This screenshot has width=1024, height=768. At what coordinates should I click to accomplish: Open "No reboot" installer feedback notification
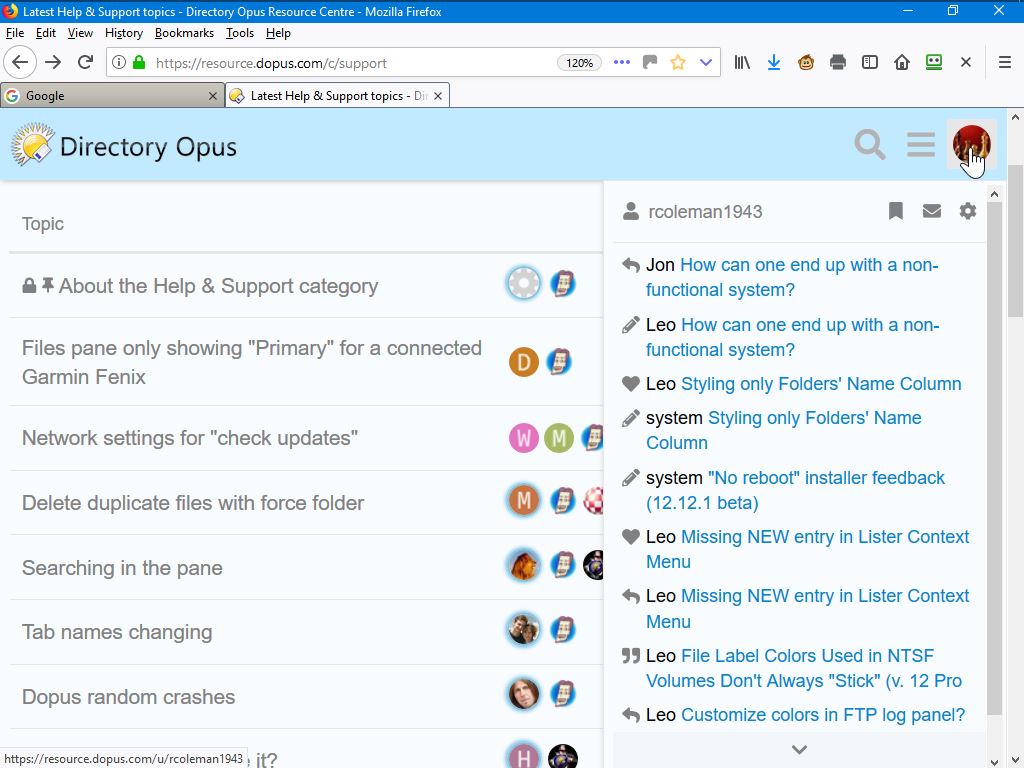click(795, 490)
